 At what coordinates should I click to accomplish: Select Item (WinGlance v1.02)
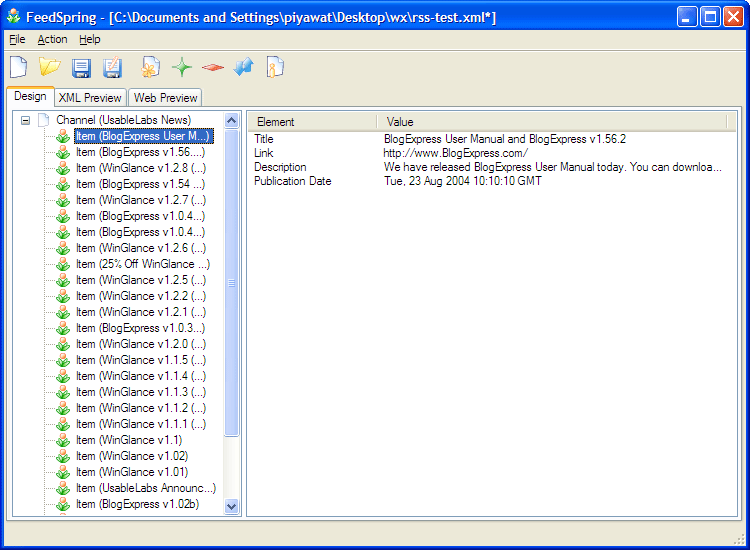tap(132, 456)
